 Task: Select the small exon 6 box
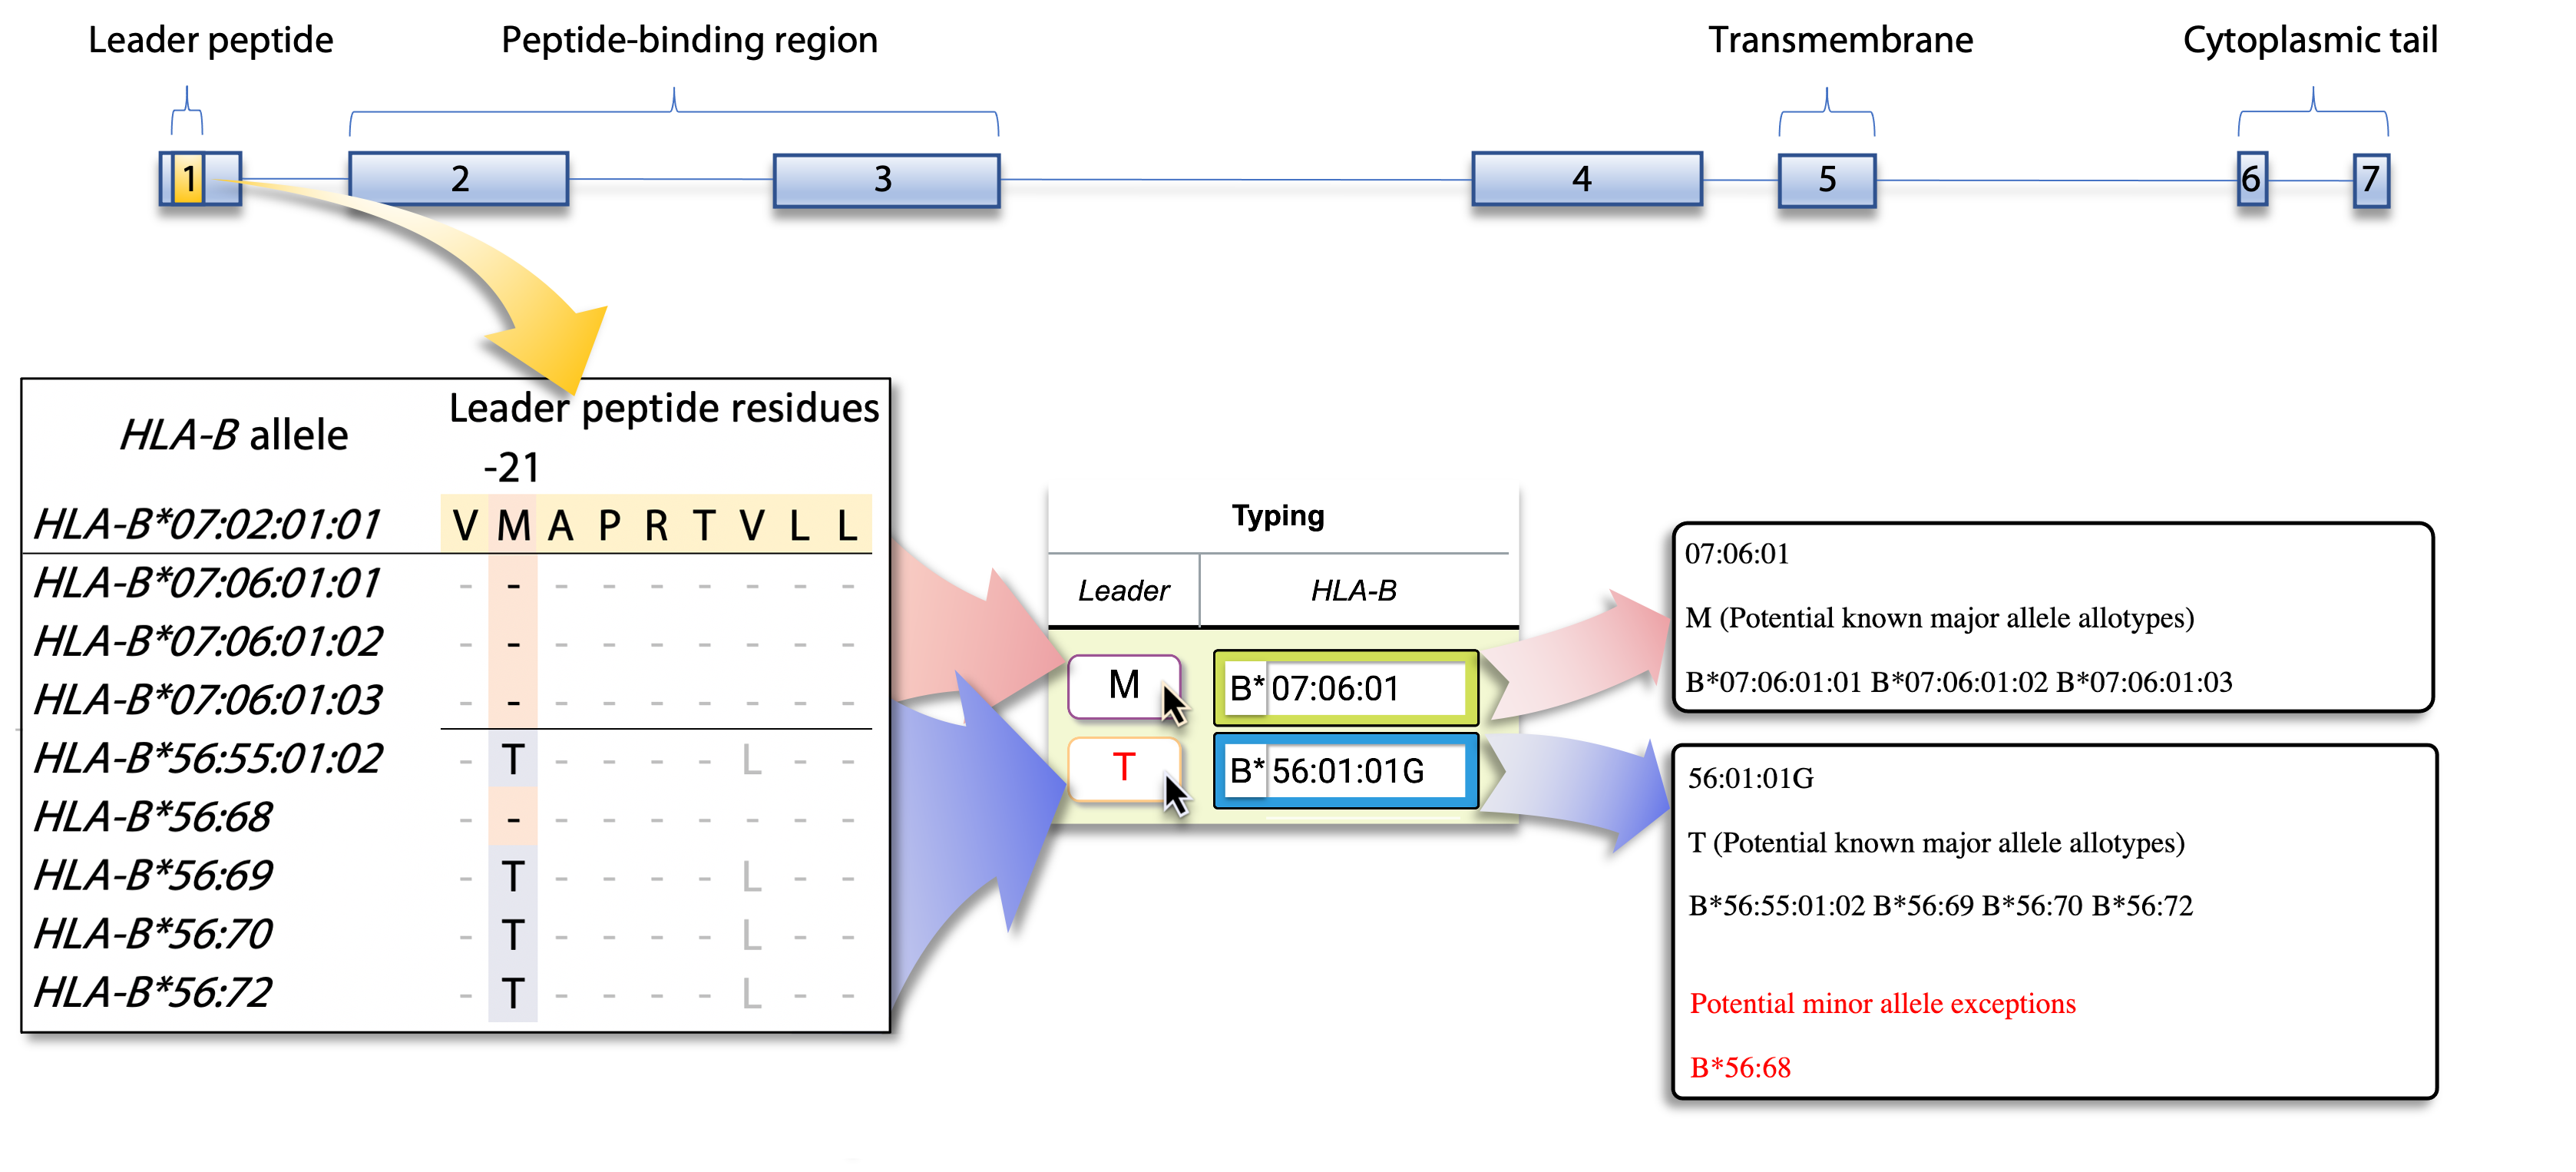pos(2251,180)
